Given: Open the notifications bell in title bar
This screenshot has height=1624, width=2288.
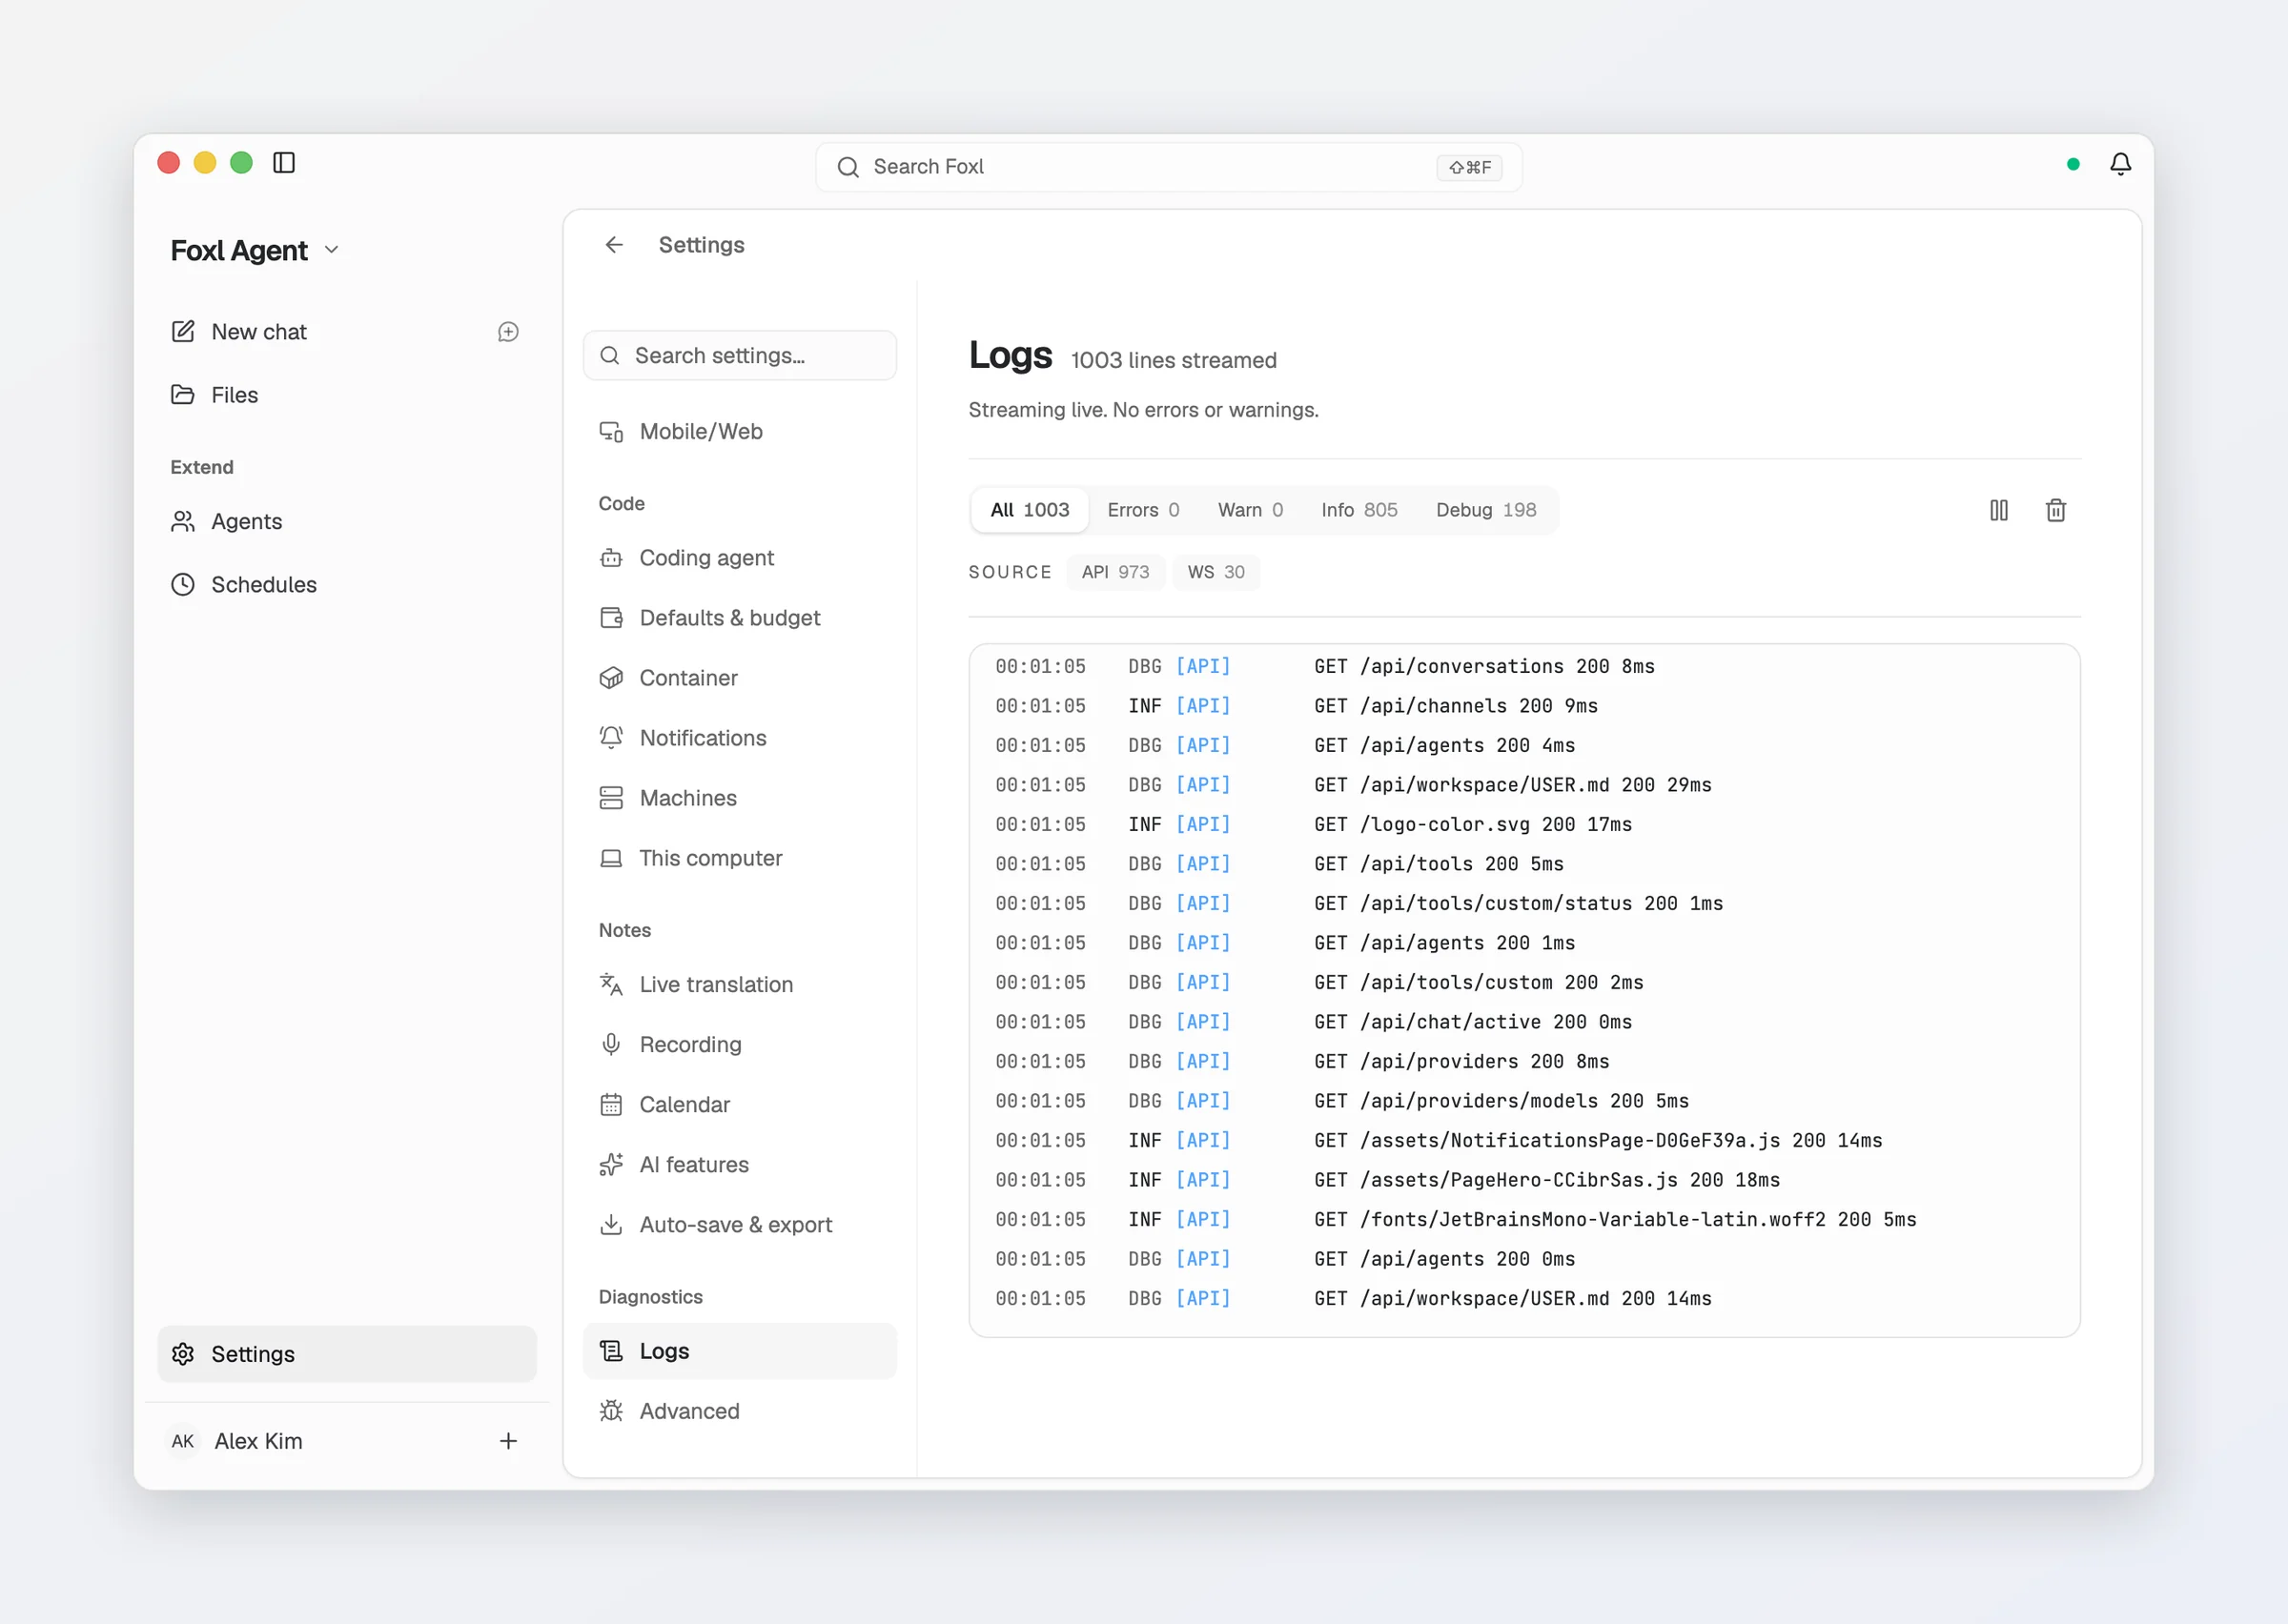Looking at the screenshot, I should 2120,164.
